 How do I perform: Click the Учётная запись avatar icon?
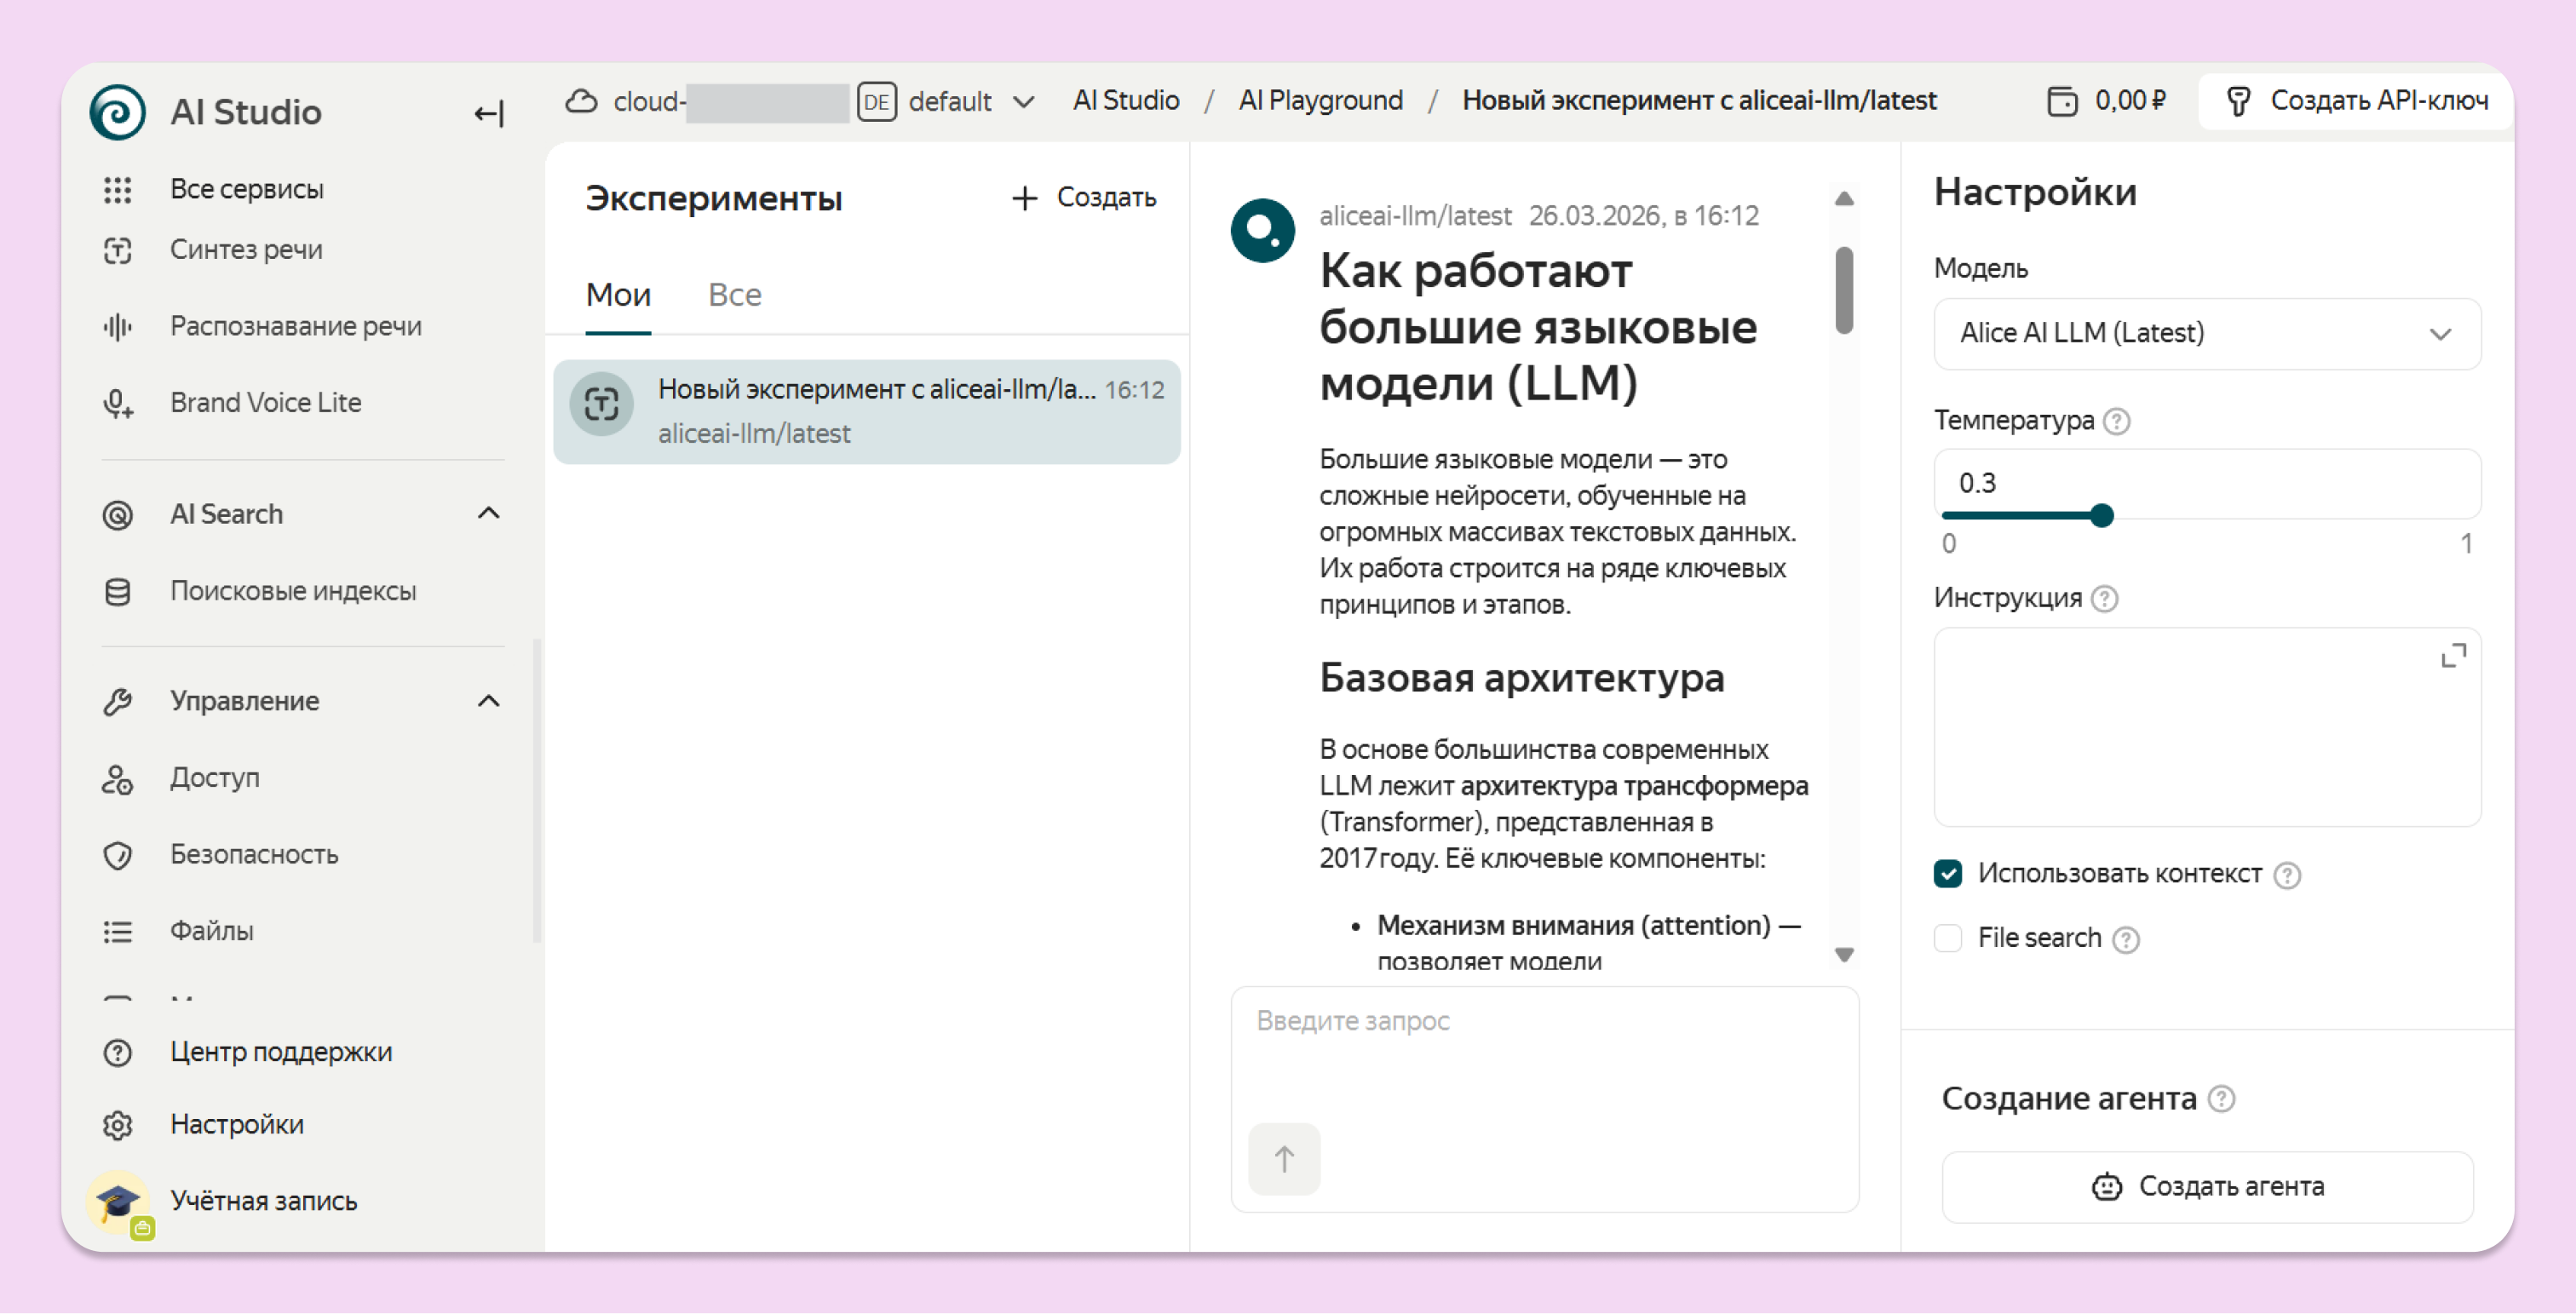click(x=119, y=1203)
